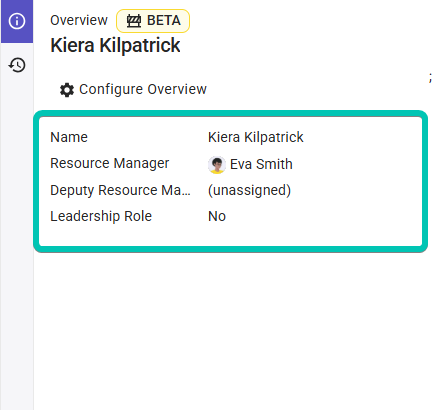Click the Configure Overview button
Image resolution: width=432 pixels, height=410 pixels.
[133, 89]
